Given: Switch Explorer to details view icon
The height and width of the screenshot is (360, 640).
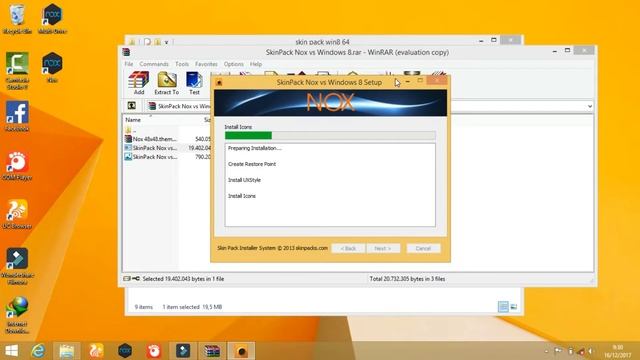Looking at the screenshot, I should [x=503, y=307].
